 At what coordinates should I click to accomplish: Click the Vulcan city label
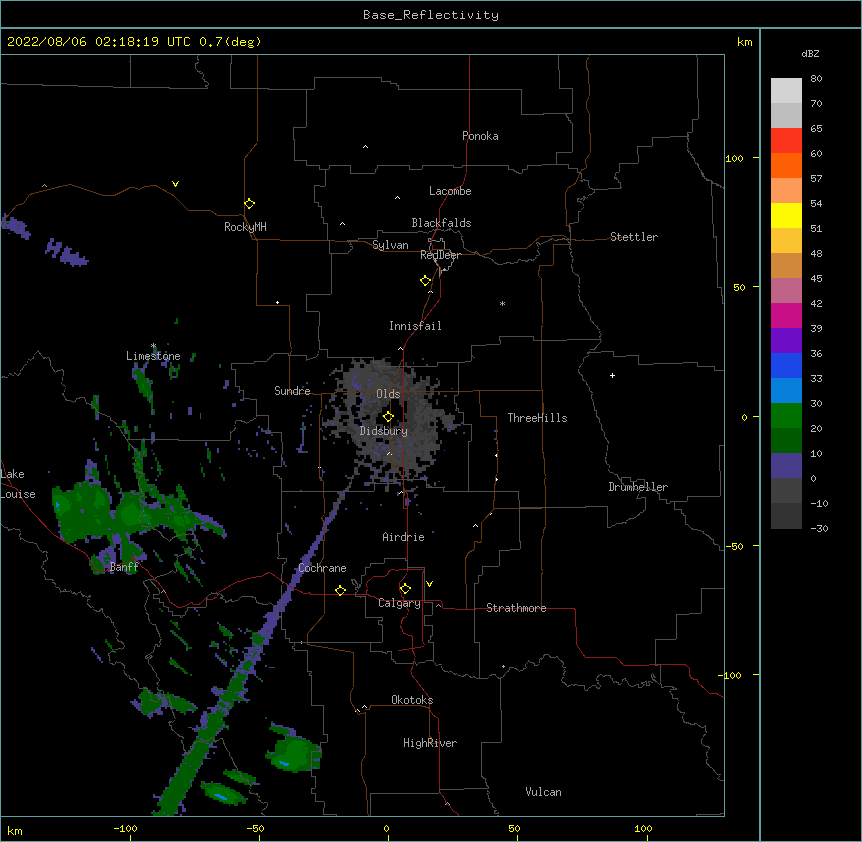point(543,792)
